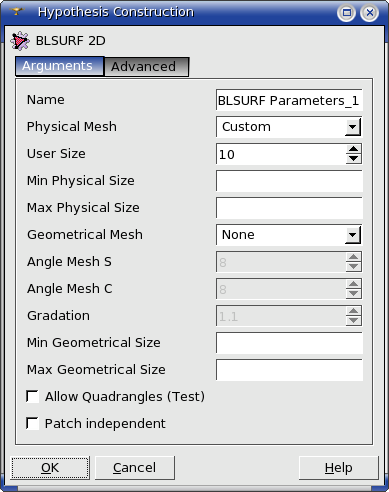Click the title bar window menu icon
The height and width of the screenshot is (492, 389).
click(17, 12)
